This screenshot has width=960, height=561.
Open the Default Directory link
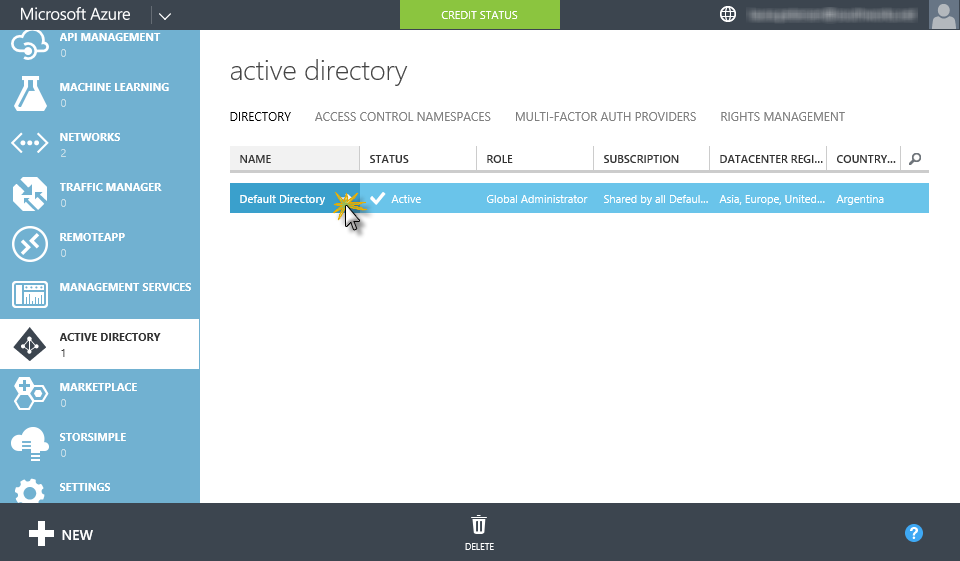pyautogui.click(x=282, y=199)
